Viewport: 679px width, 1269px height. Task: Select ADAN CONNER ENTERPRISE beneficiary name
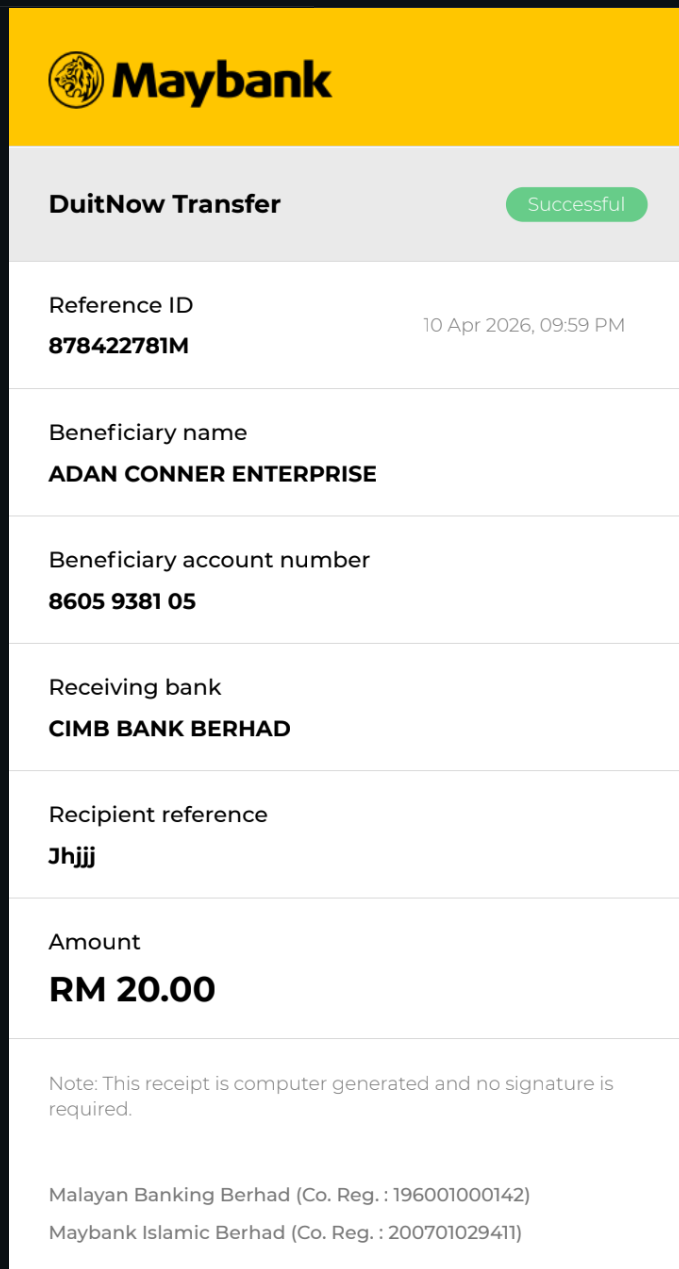tap(212, 474)
